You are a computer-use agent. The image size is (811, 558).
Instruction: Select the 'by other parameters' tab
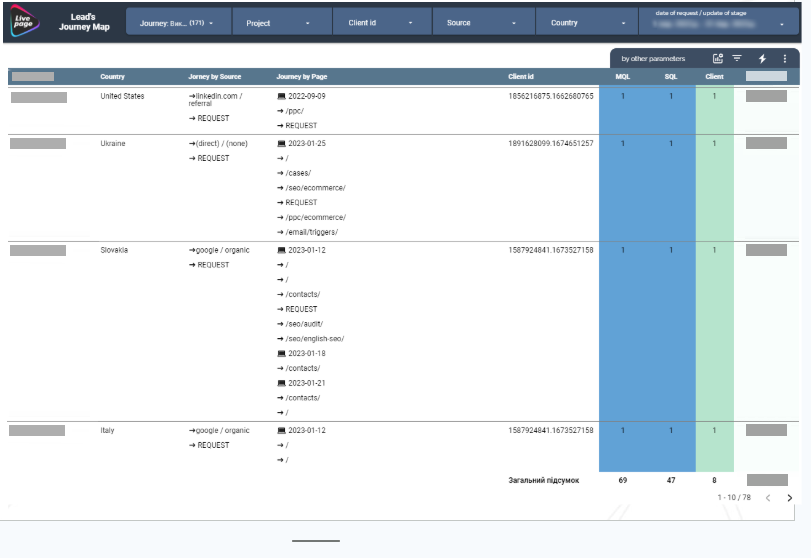click(653, 58)
